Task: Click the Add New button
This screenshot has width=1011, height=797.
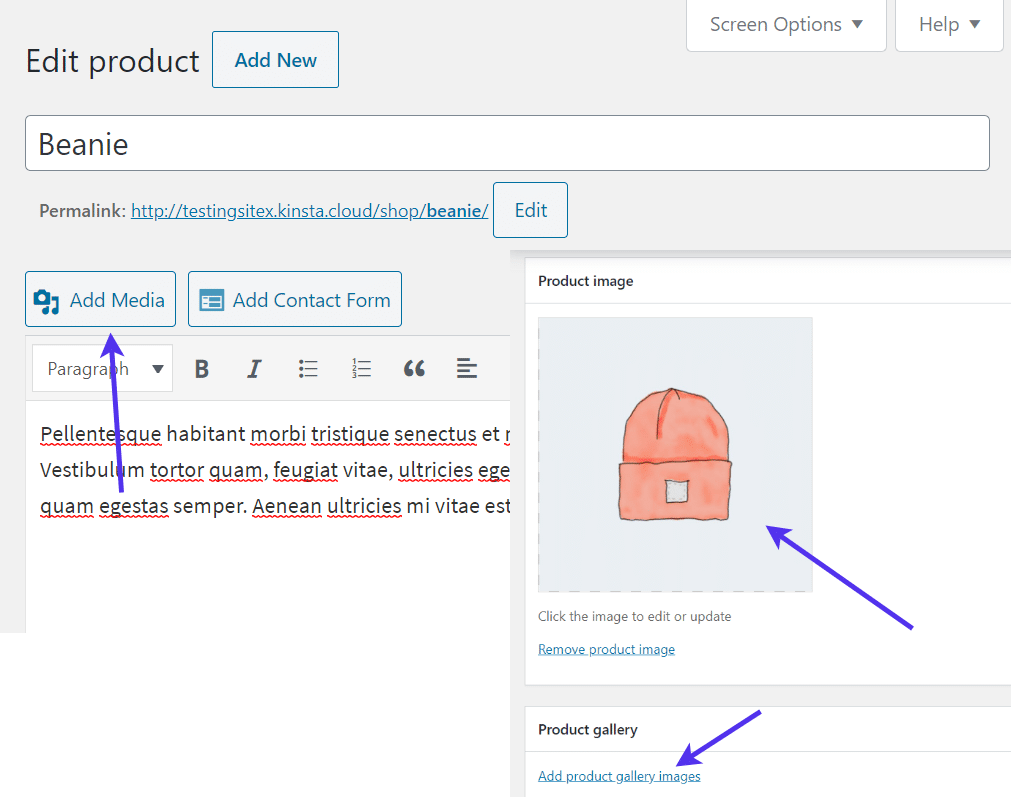Action: [x=275, y=59]
